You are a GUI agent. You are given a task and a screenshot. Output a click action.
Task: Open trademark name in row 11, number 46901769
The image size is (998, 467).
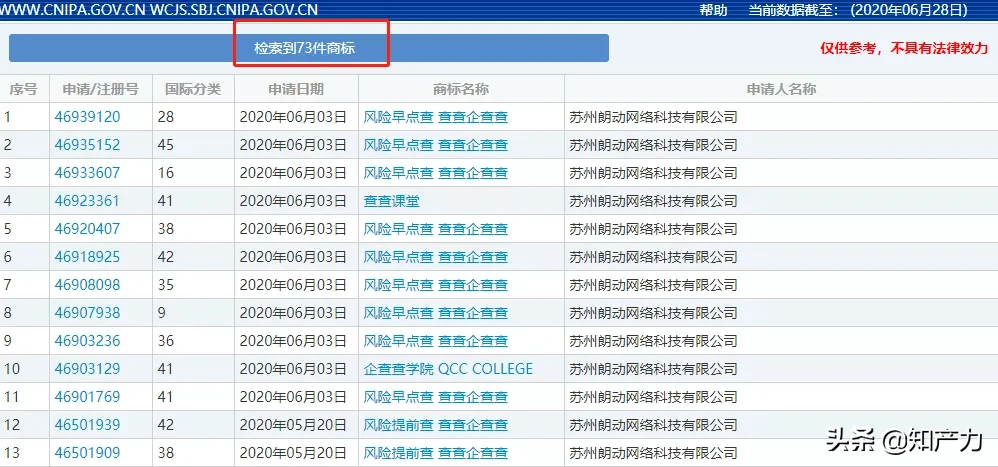(x=435, y=397)
